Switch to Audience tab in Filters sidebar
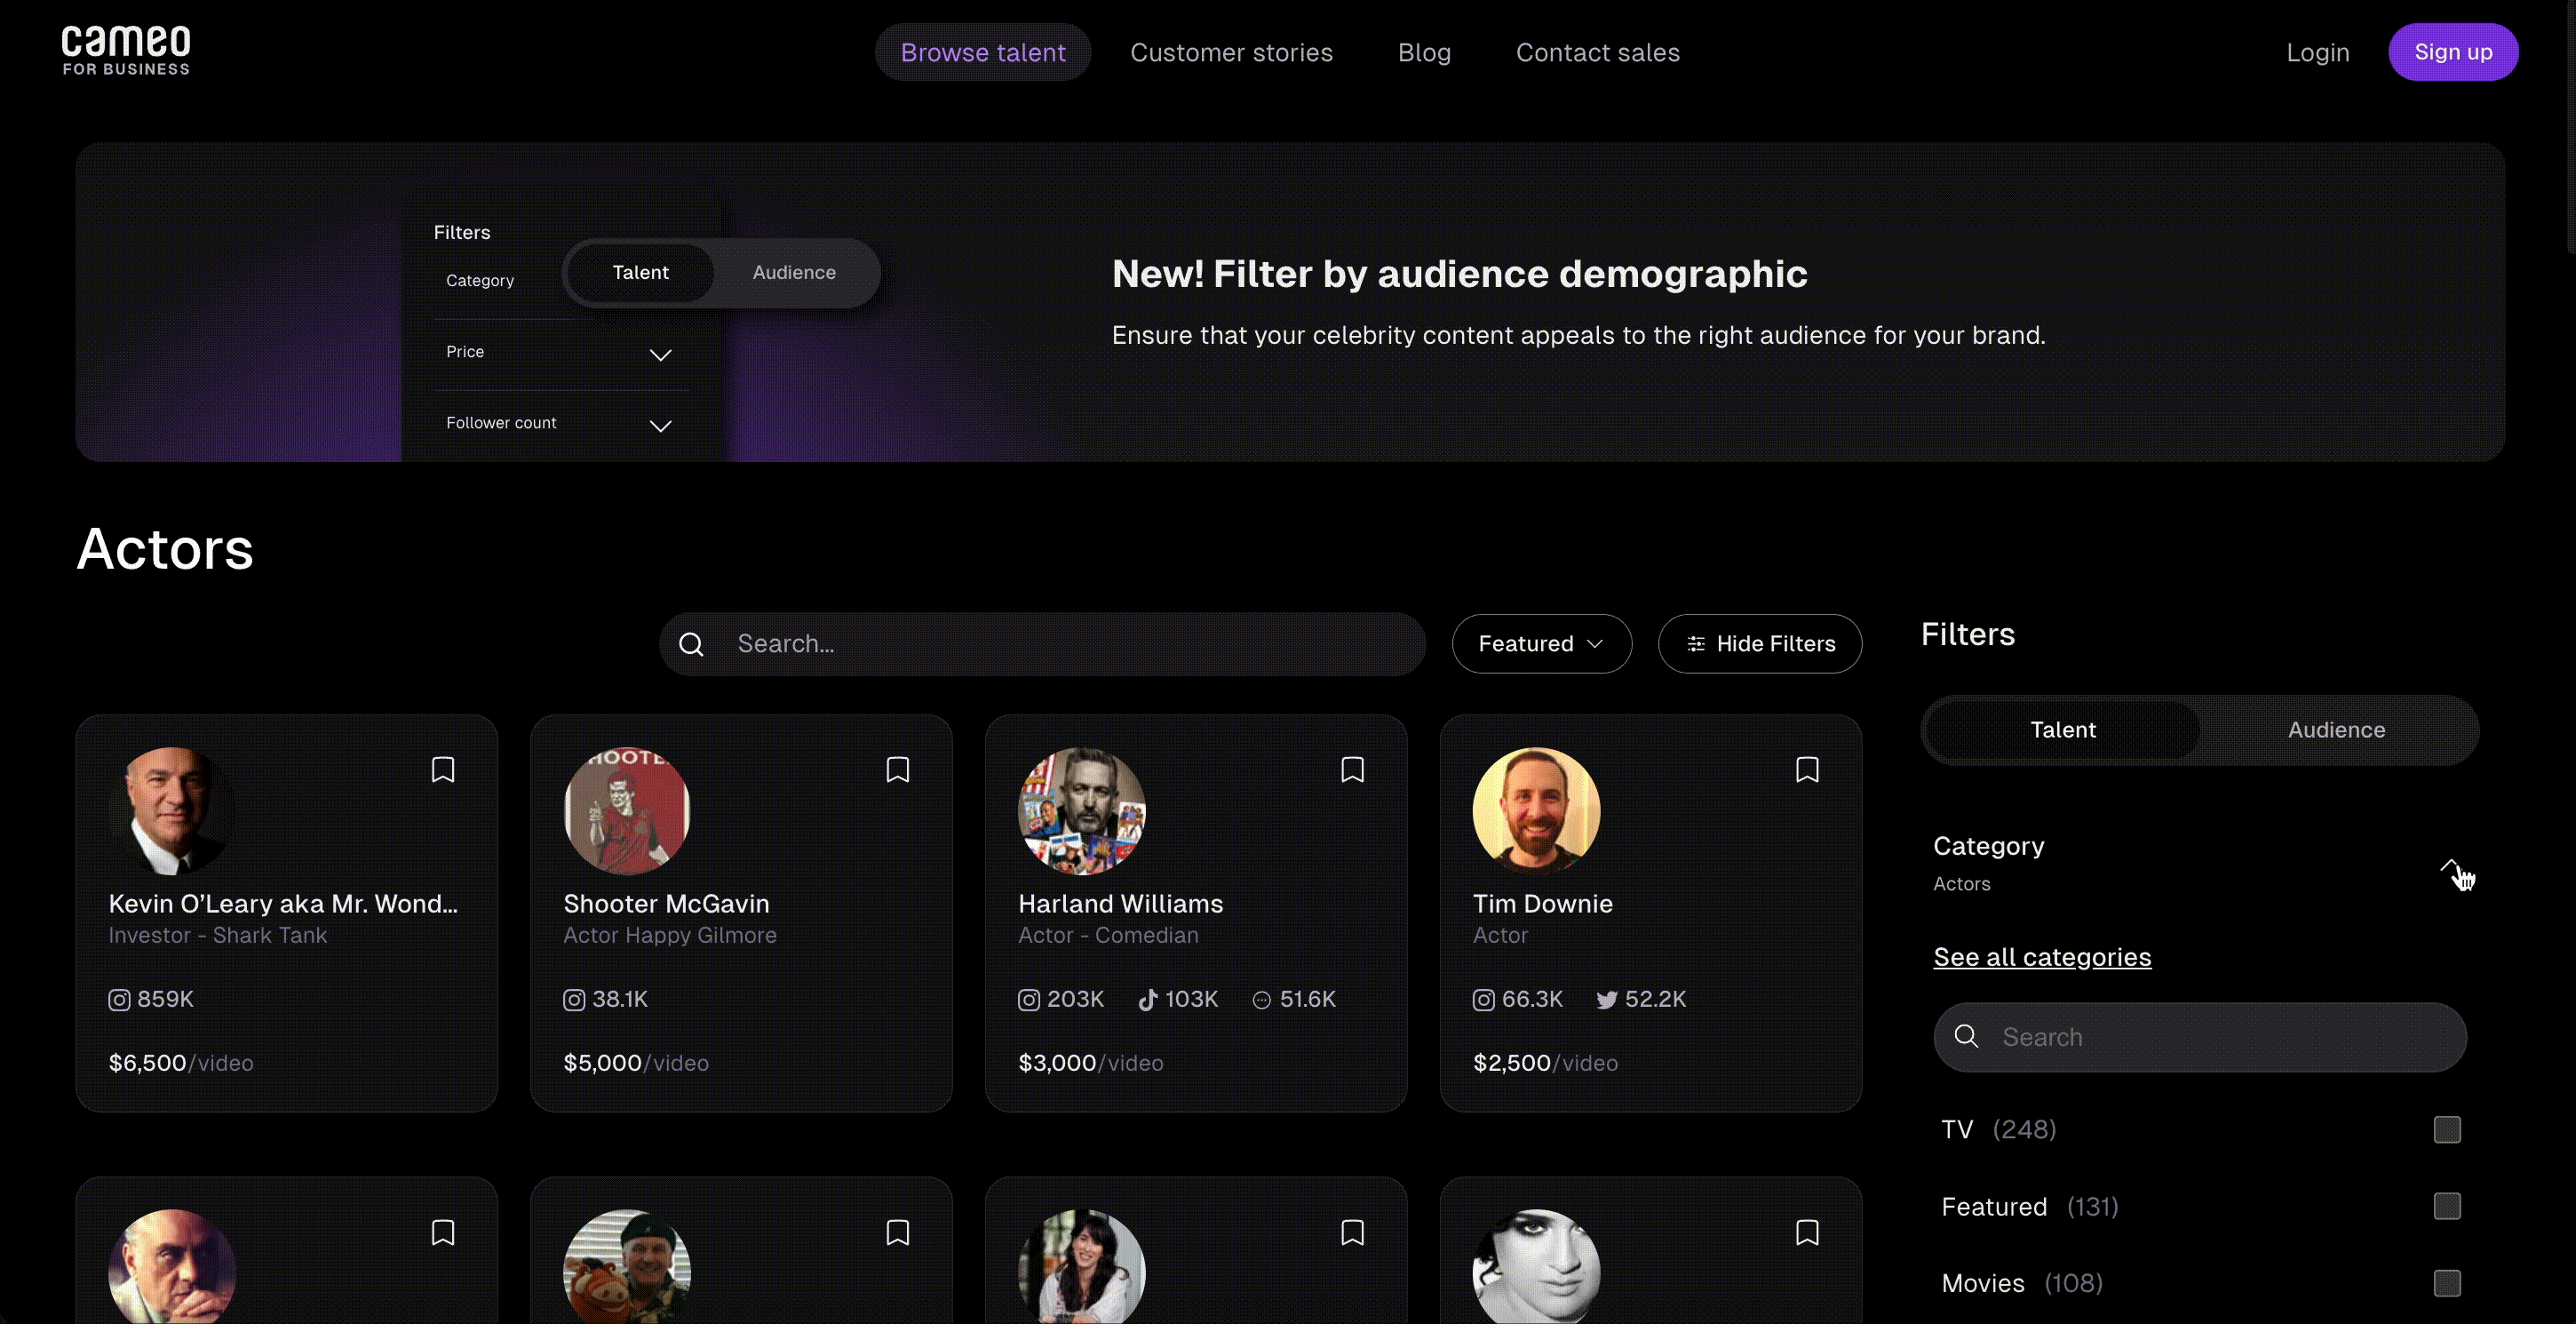The width and height of the screenshot is (2576, 1324). pyautogui.click(x=2336, y=730)
